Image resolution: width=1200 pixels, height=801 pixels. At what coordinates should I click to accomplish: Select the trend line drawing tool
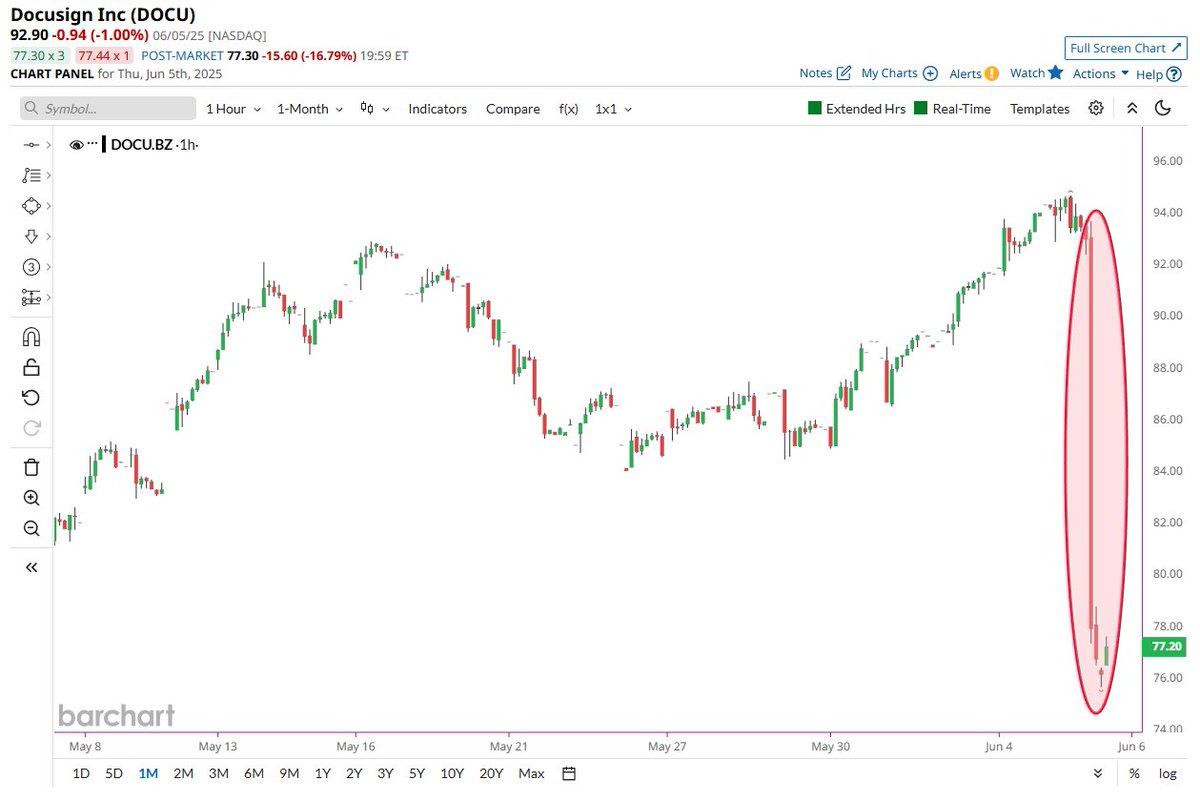(x=30, y=145)
